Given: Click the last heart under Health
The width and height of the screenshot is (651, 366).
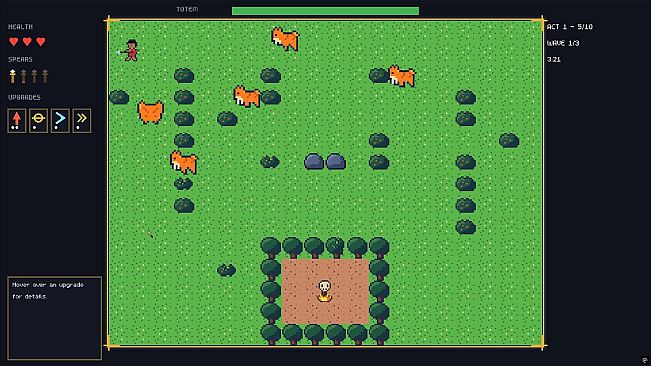Looking at the screenshot, I should [41, 41].
